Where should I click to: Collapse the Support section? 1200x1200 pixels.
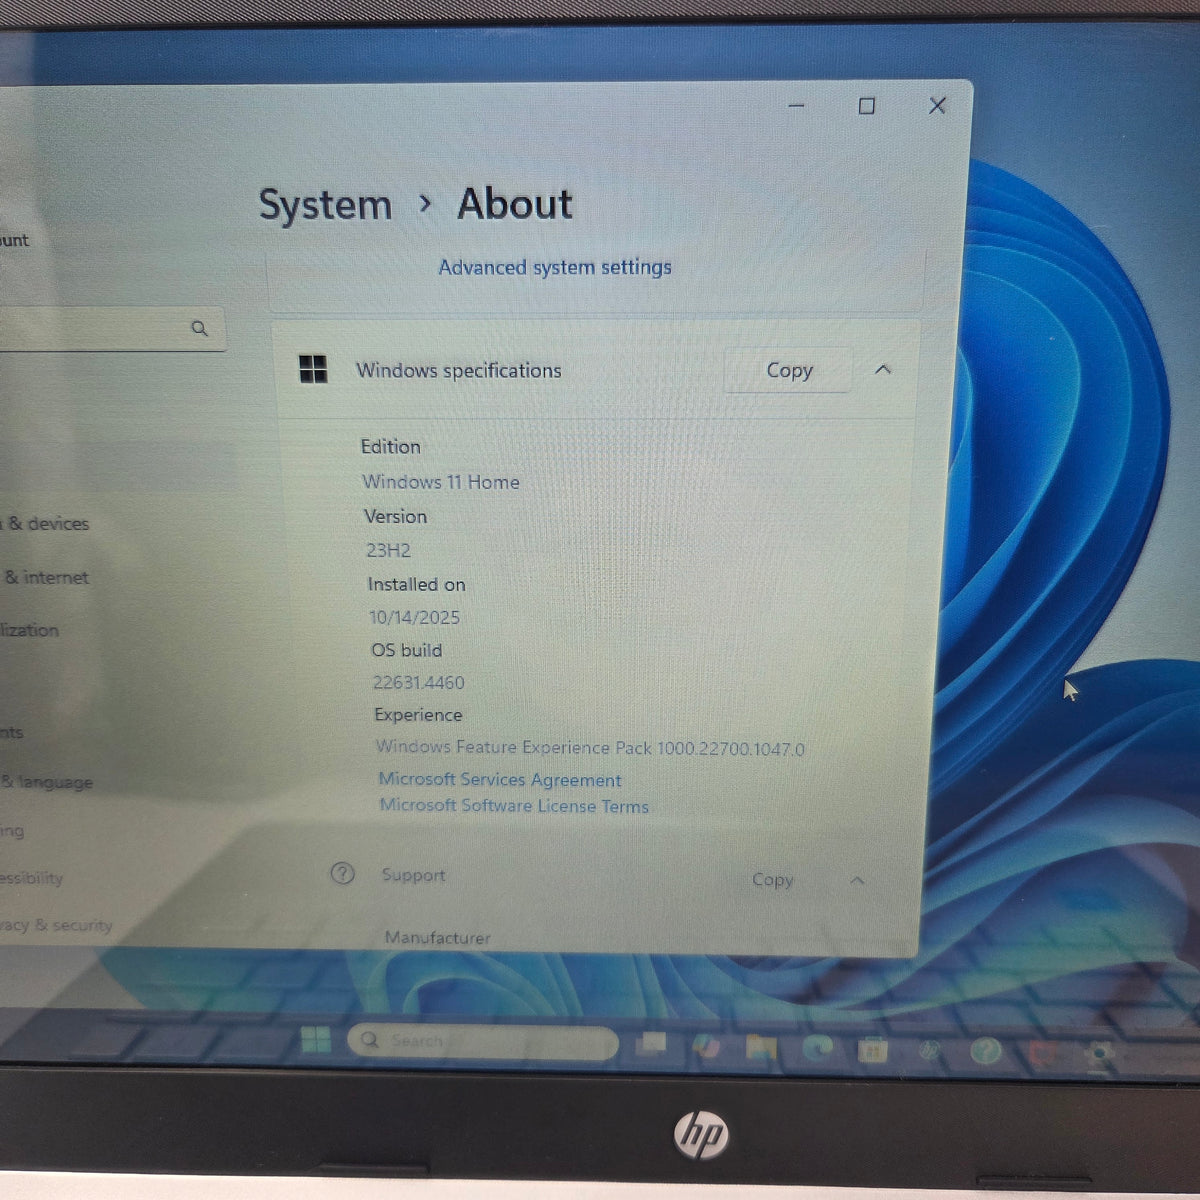pos(857,881)
